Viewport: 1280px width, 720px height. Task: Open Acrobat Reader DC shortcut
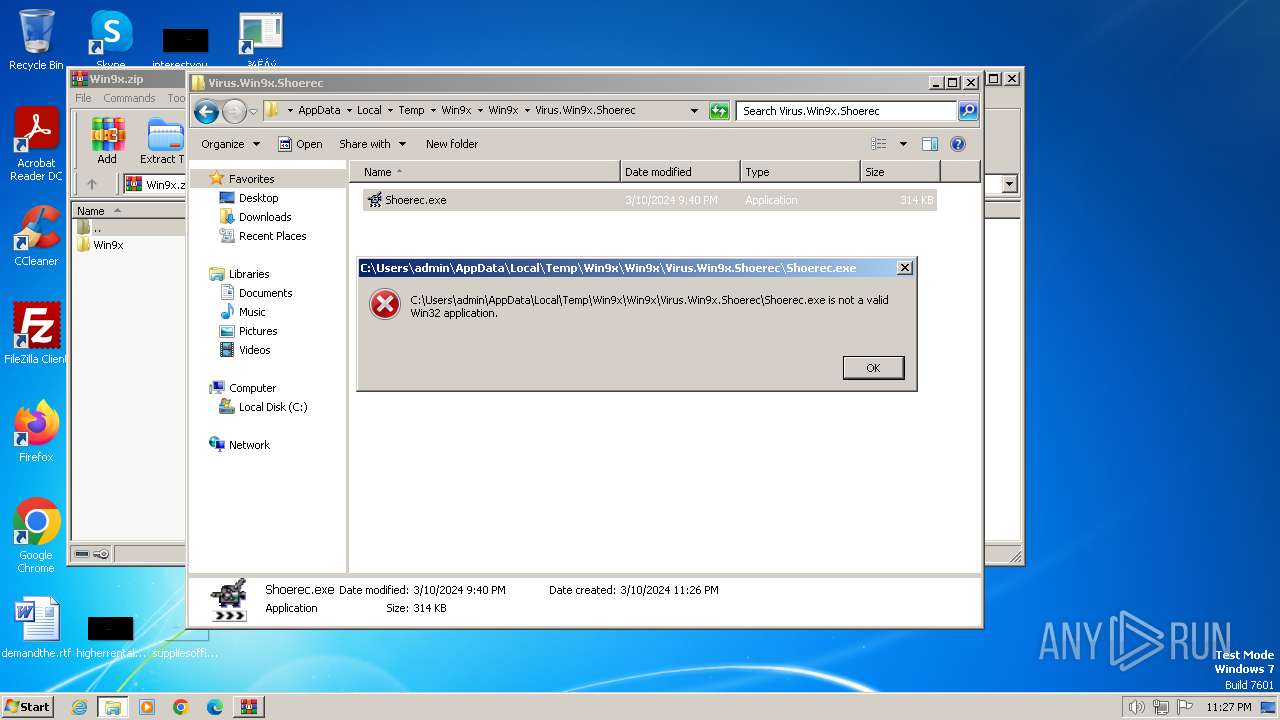(x=36, y=146)
